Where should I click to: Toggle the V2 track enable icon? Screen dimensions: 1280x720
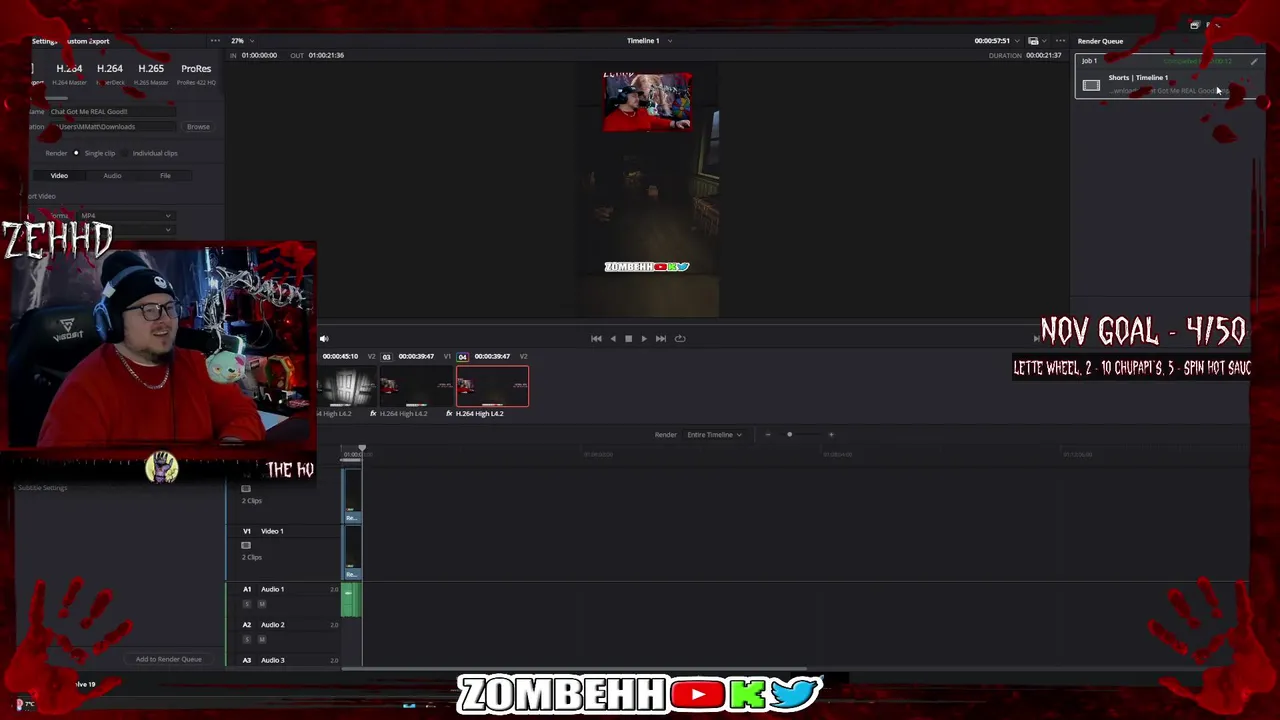click(x=246, y=489)
